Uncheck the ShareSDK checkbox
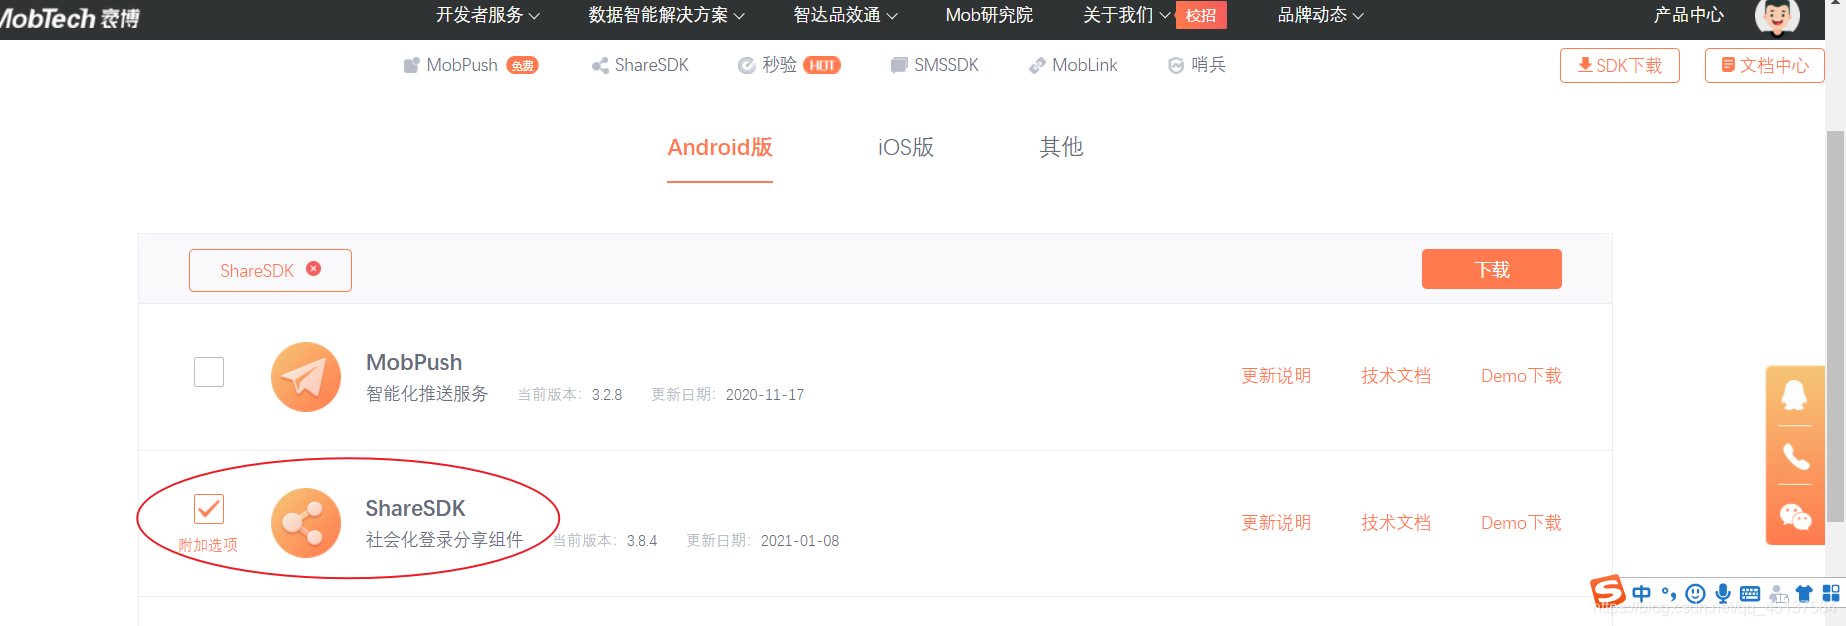The image size is (1846, 626). [209, 509]
